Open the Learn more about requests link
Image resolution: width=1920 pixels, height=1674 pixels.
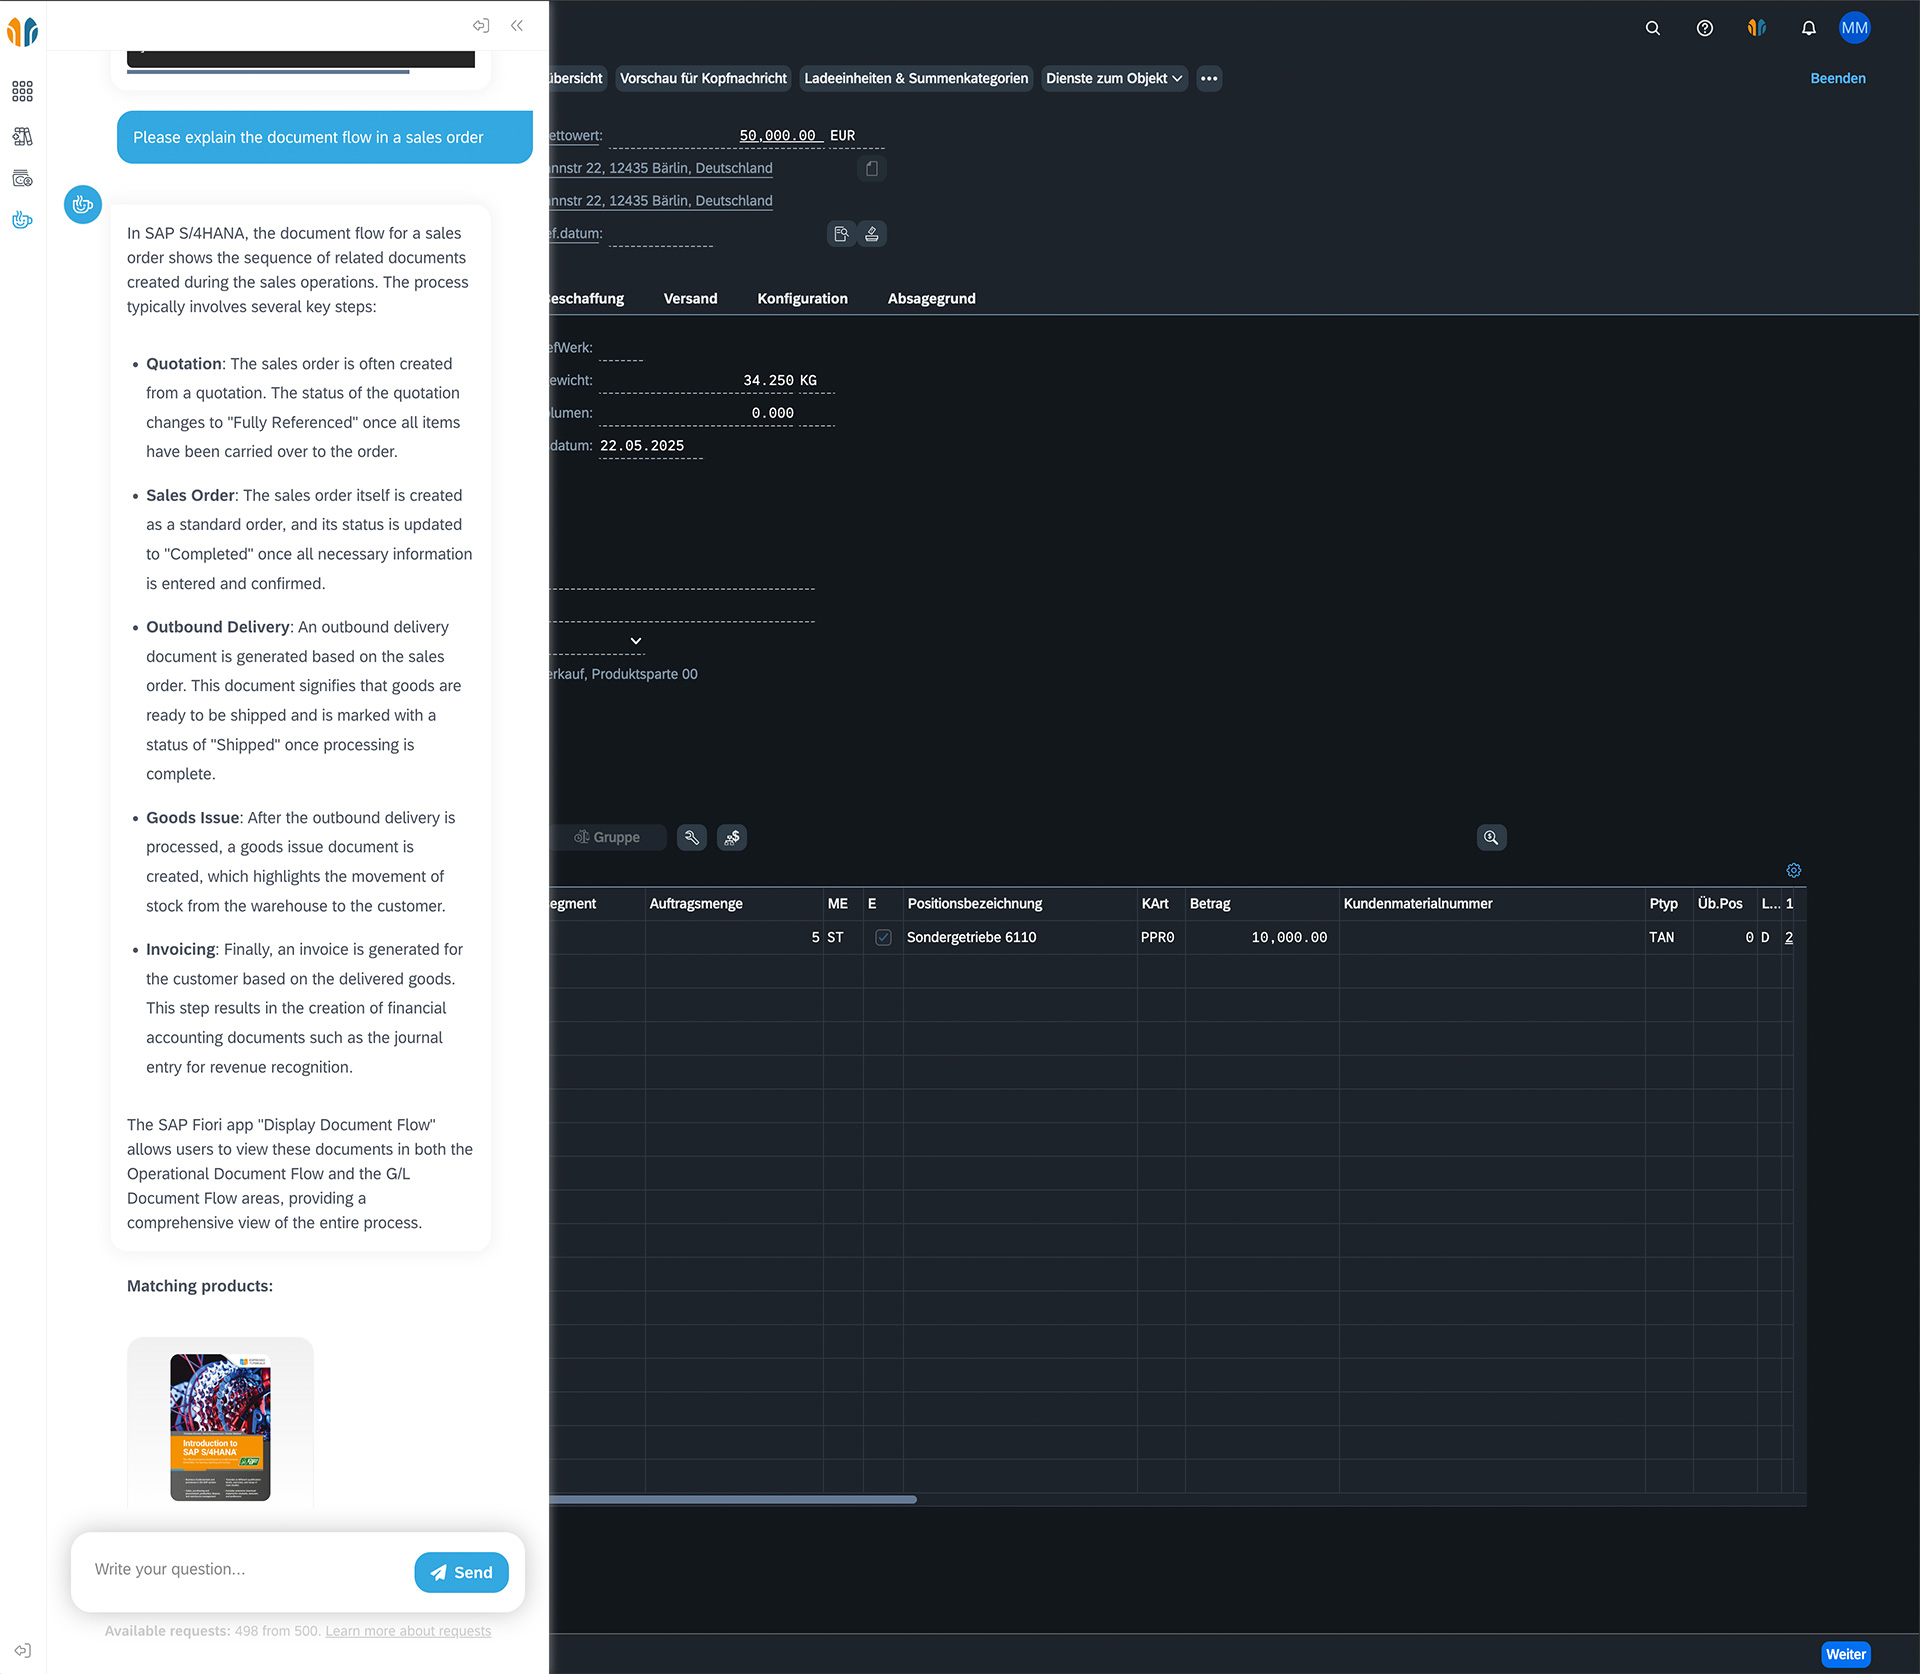408,1630
